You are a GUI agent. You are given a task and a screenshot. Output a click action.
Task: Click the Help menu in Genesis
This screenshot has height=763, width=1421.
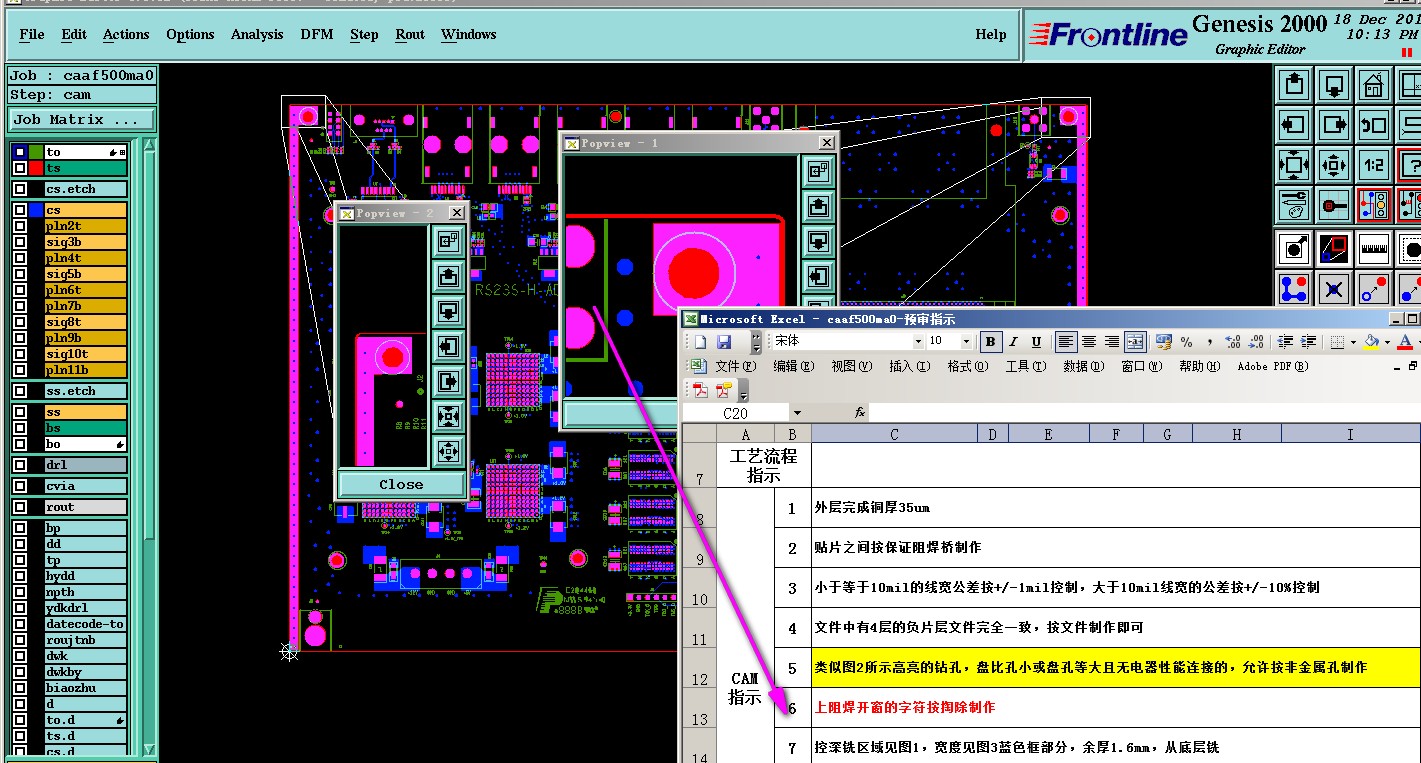point(991,34)
